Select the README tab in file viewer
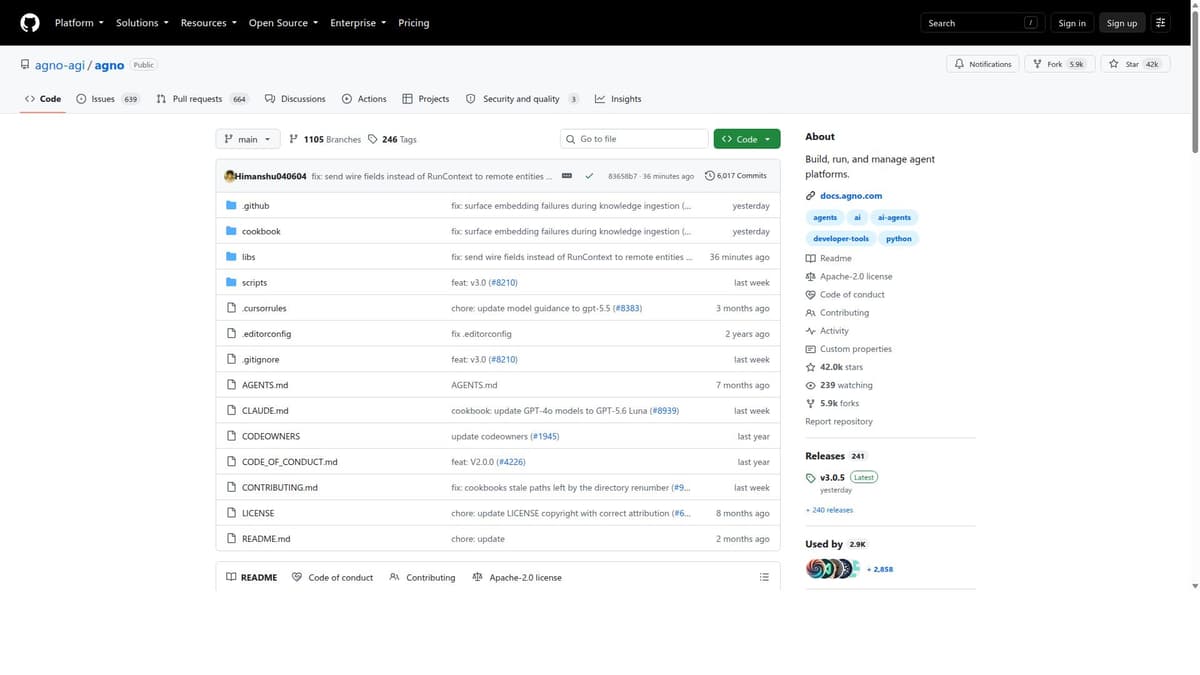The height and width of the screenshot is (675, 1200). coord(252,577)
